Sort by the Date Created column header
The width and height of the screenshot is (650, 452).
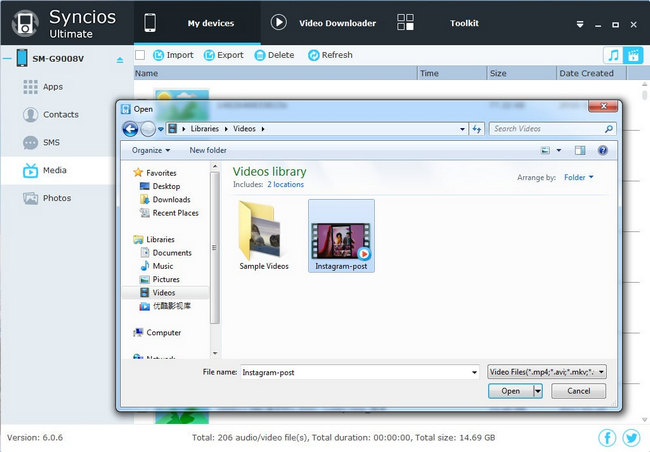(x=591, y=73)
